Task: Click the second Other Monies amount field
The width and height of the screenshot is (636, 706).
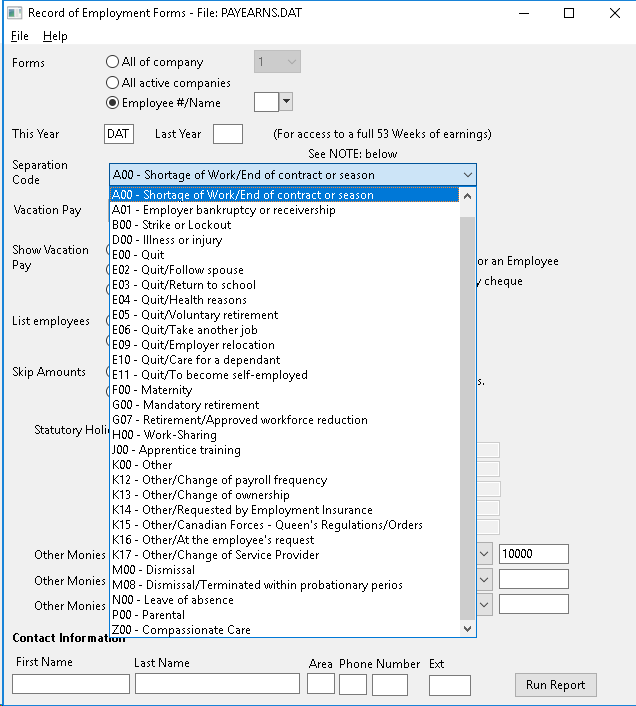Action: [534, 579]
